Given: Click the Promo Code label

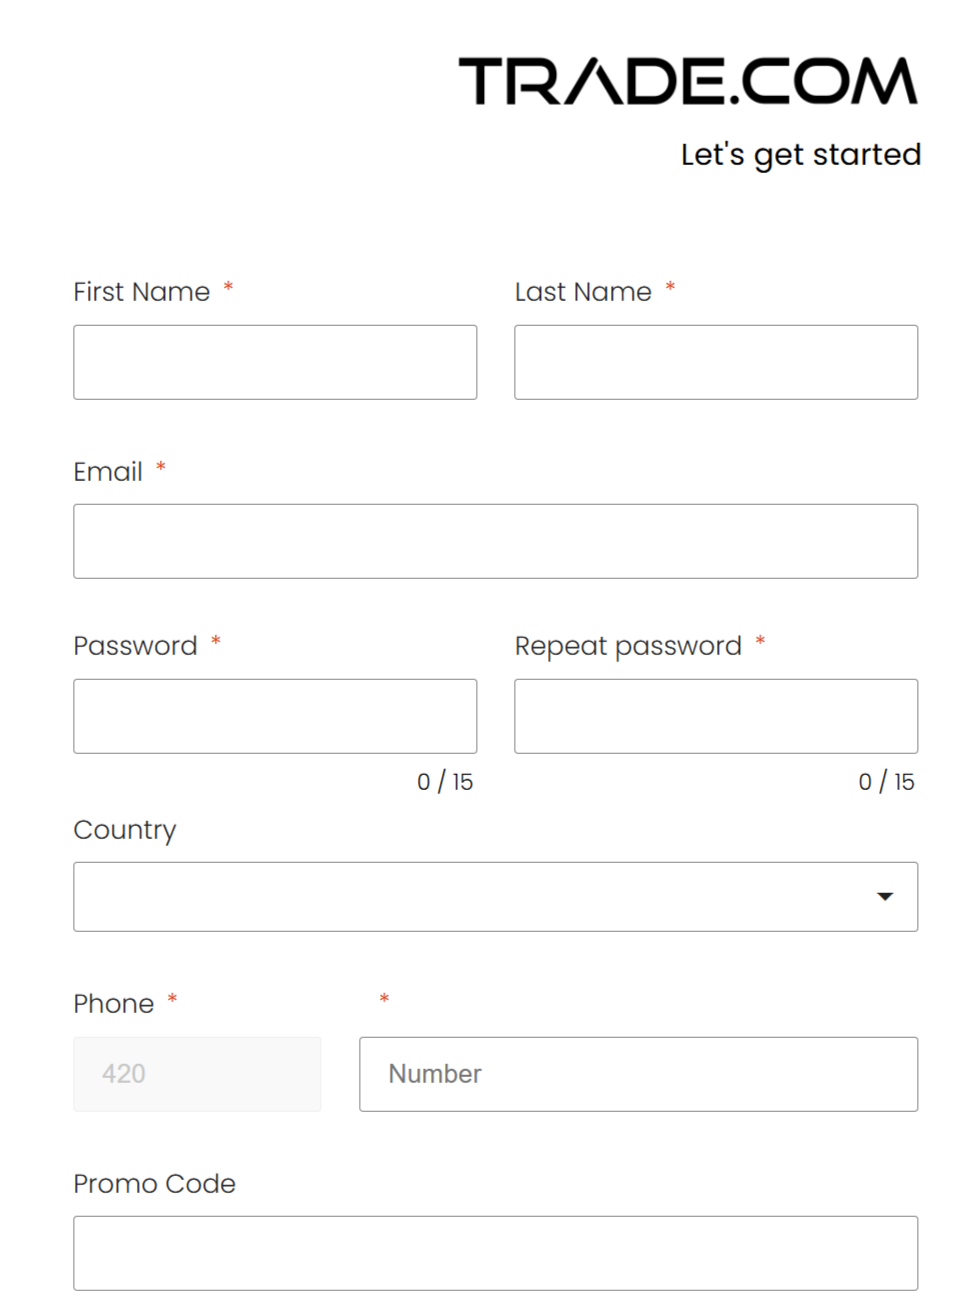Looking at the screenshot, I should (x=155, y=1184).
